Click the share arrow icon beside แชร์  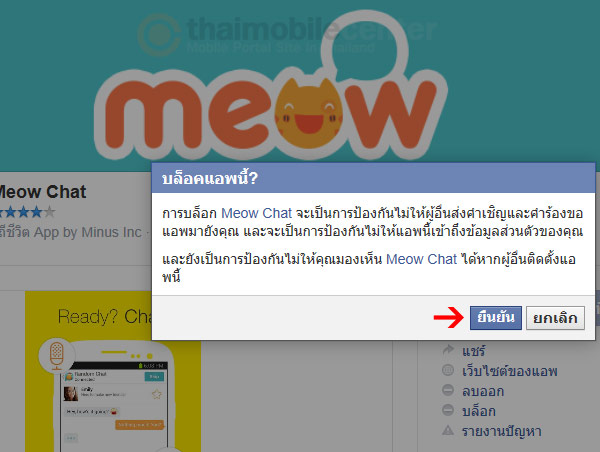click(448, 349)
